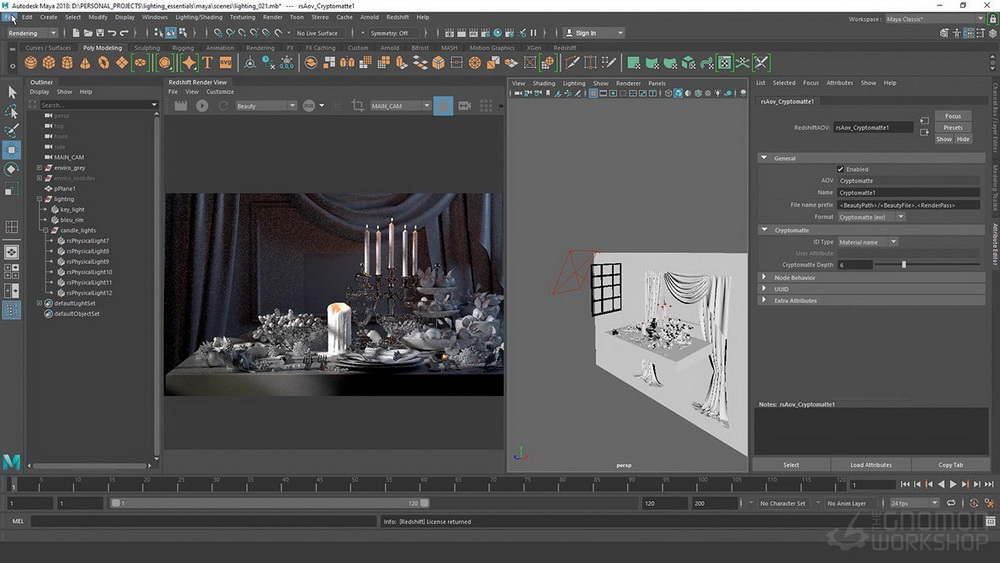Click the Load Attributes button

coord(871,465)
